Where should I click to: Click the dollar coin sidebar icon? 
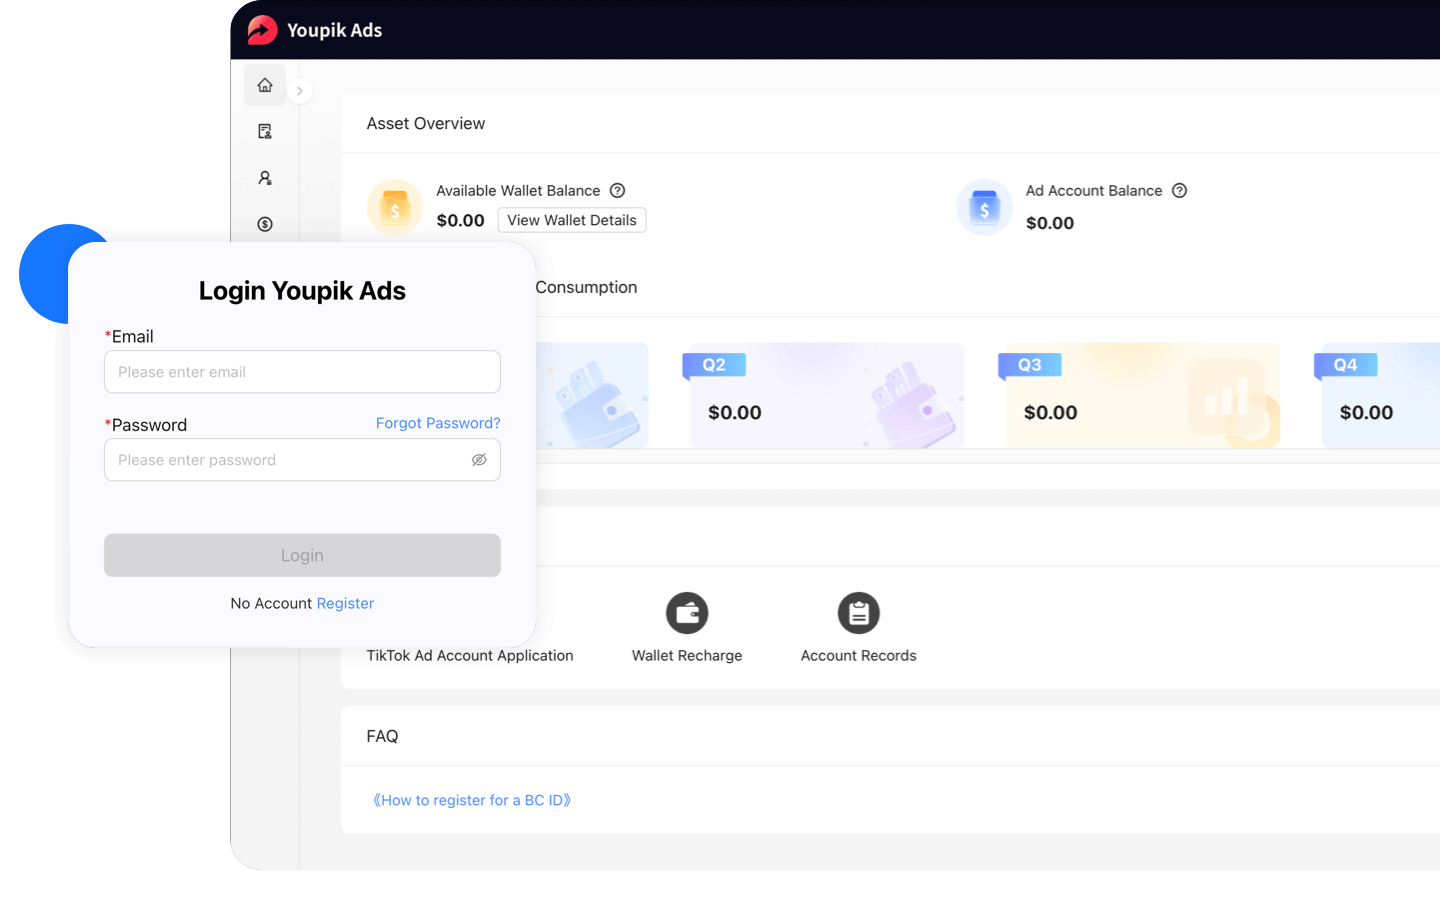[265, 224]
